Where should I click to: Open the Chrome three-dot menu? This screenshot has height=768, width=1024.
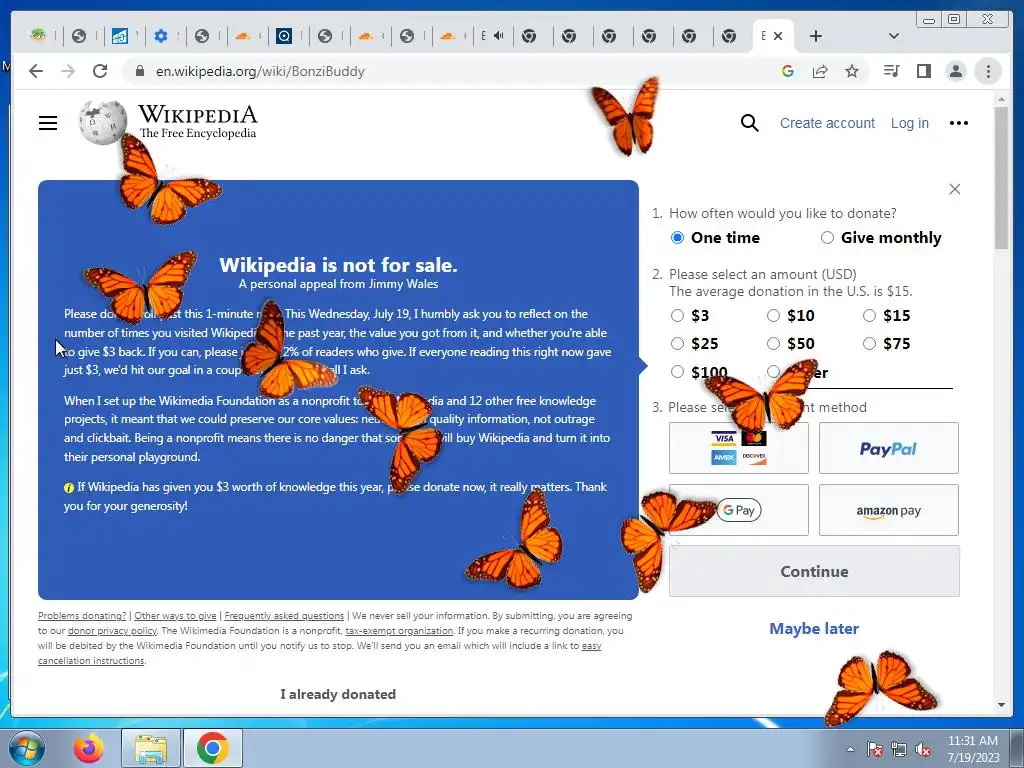(988, 71)
